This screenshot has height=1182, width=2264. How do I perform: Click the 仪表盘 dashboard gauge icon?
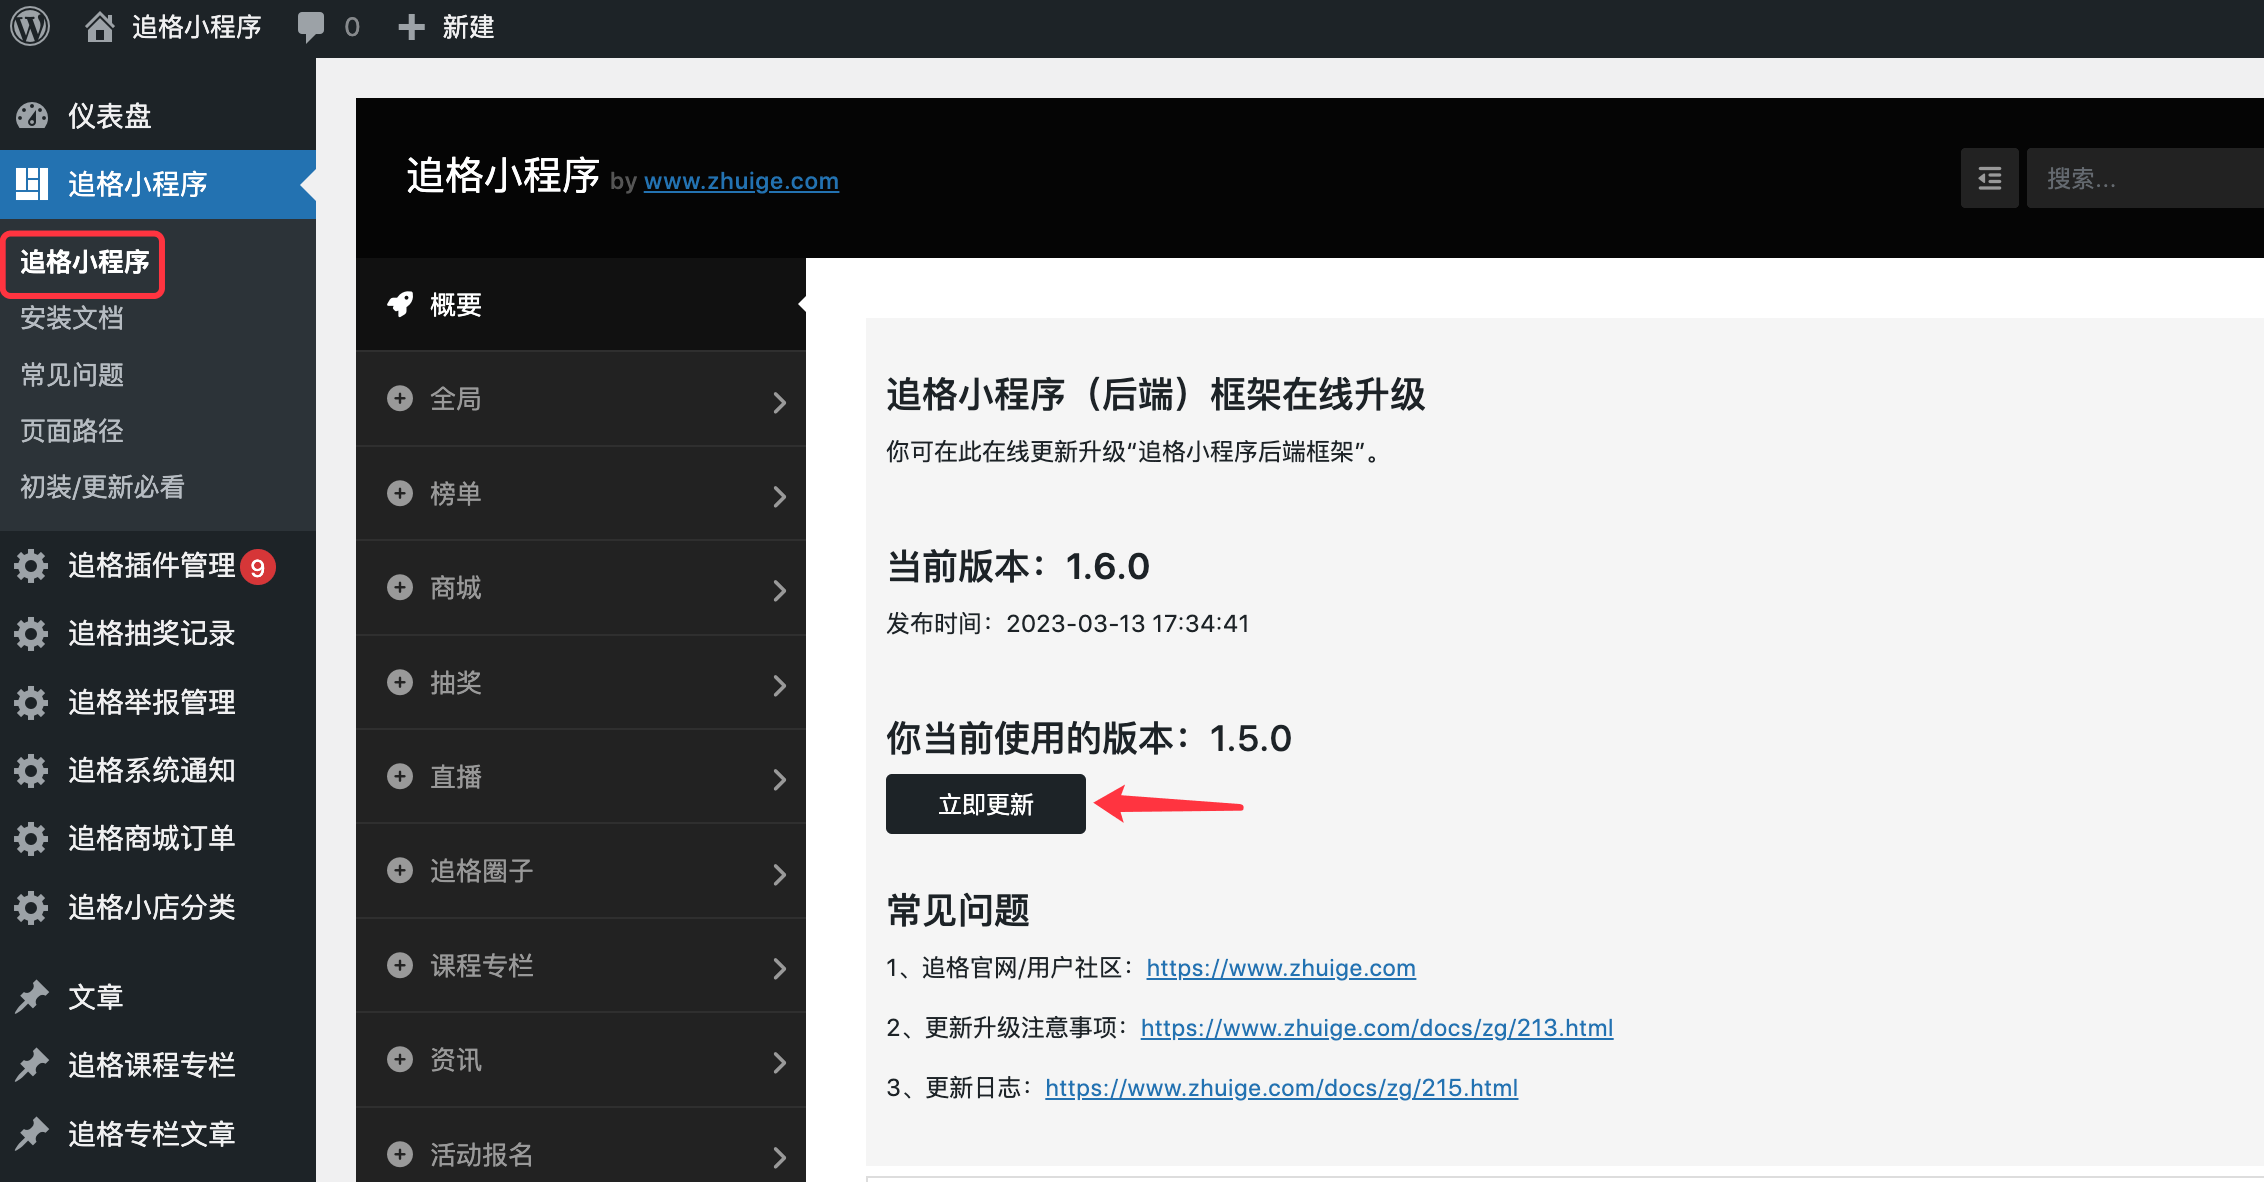32,116
